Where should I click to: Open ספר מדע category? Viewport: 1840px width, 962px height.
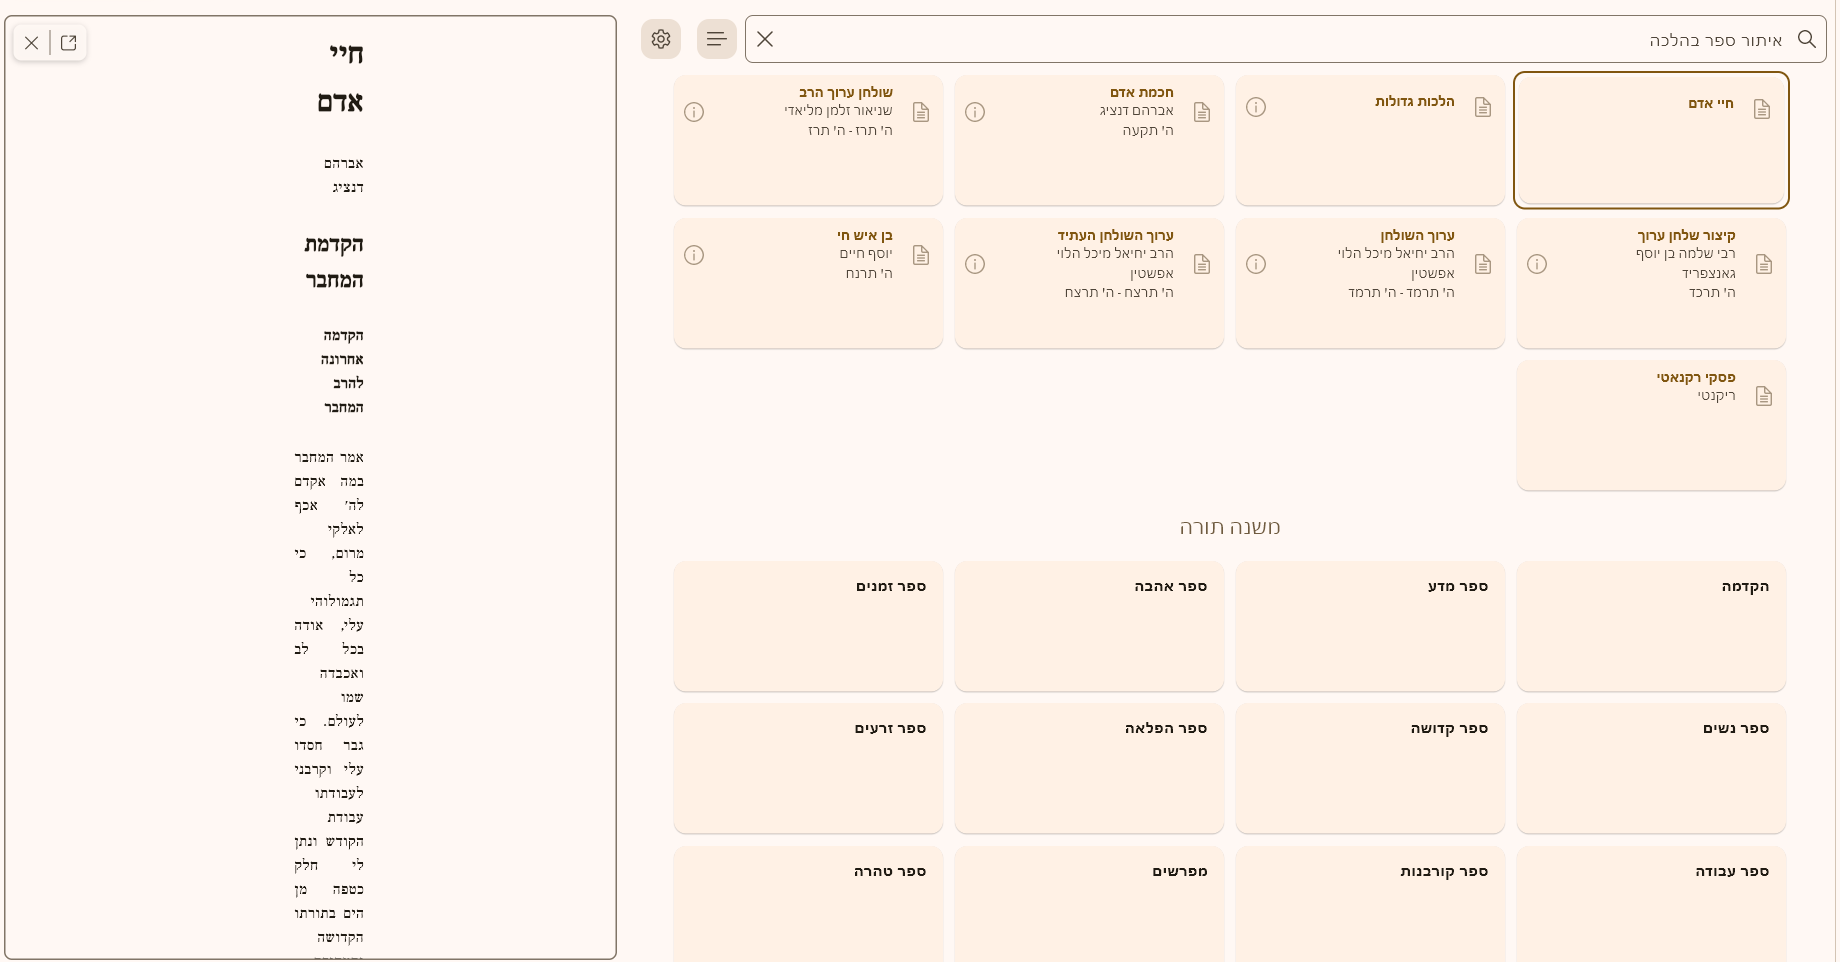click(x=1370, y=626)
